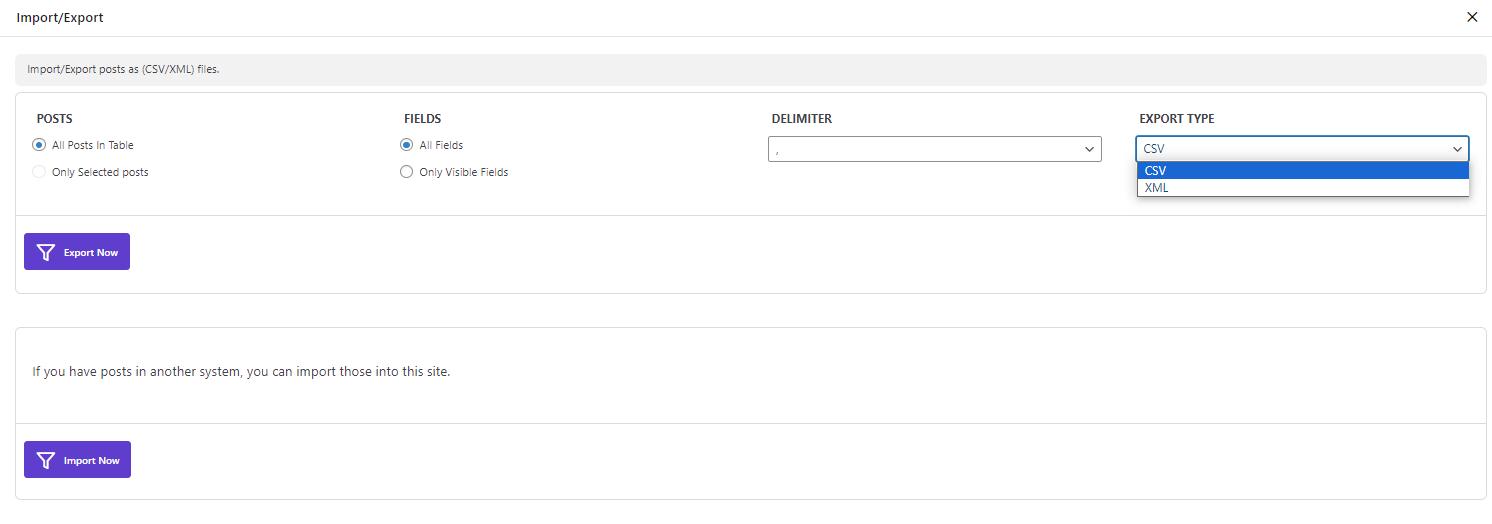Image resolution: width=1492 pixels, height=524 pixels.
Task: Click the funnel icon on Export Now
Action: coord(45,252)
